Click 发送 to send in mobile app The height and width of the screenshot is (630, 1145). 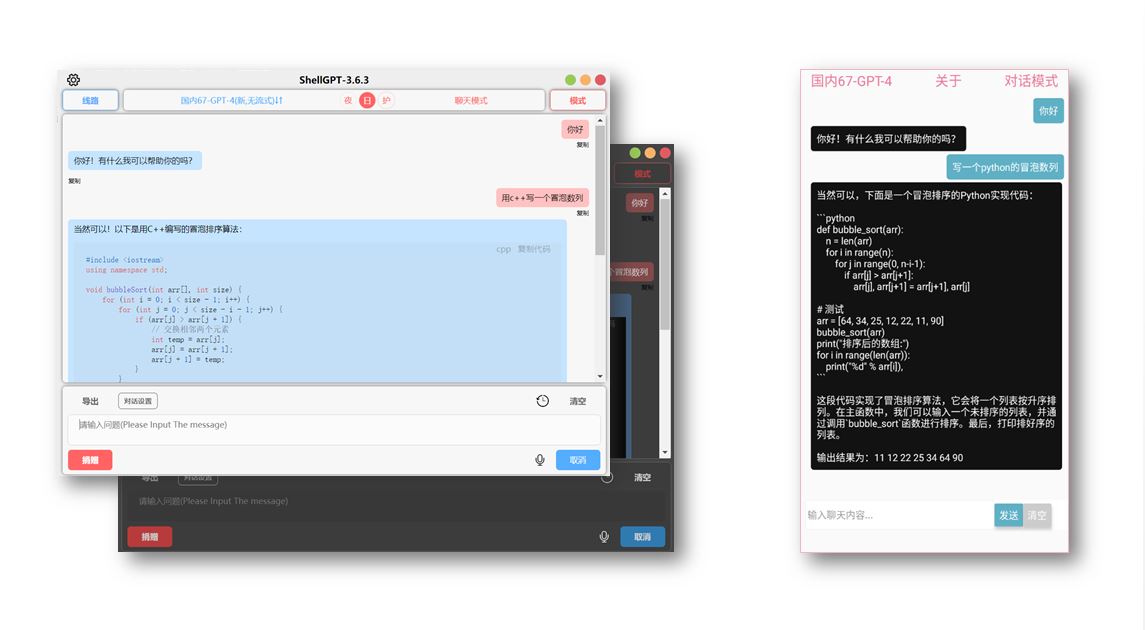pyautogui.click(x=1008, y=515)
